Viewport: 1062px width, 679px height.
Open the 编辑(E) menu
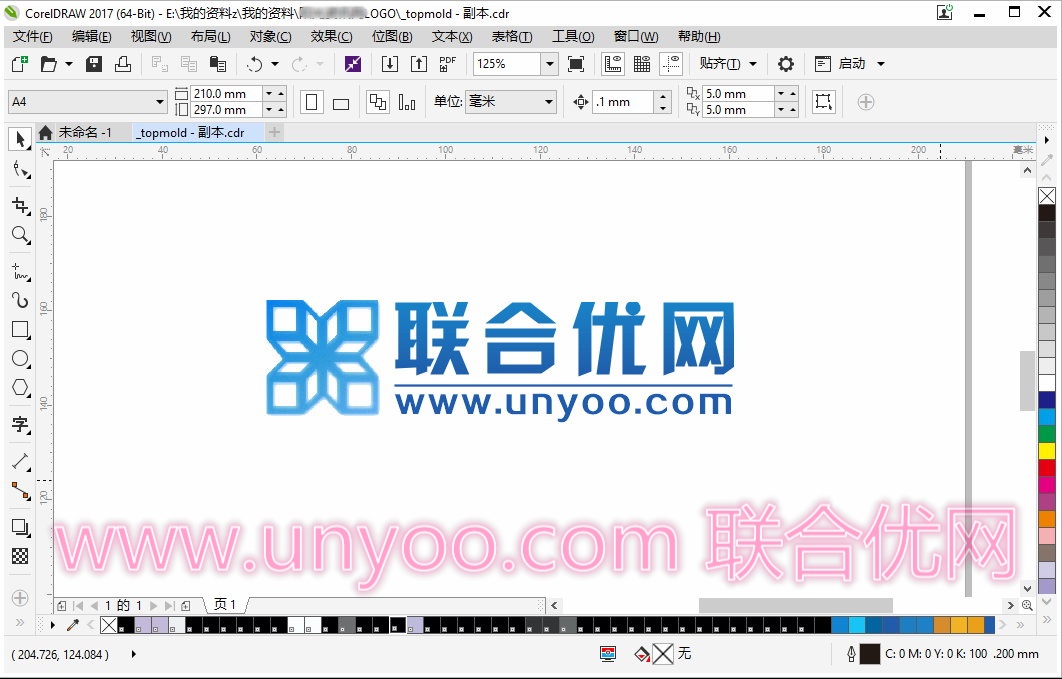tap(91, 37)
